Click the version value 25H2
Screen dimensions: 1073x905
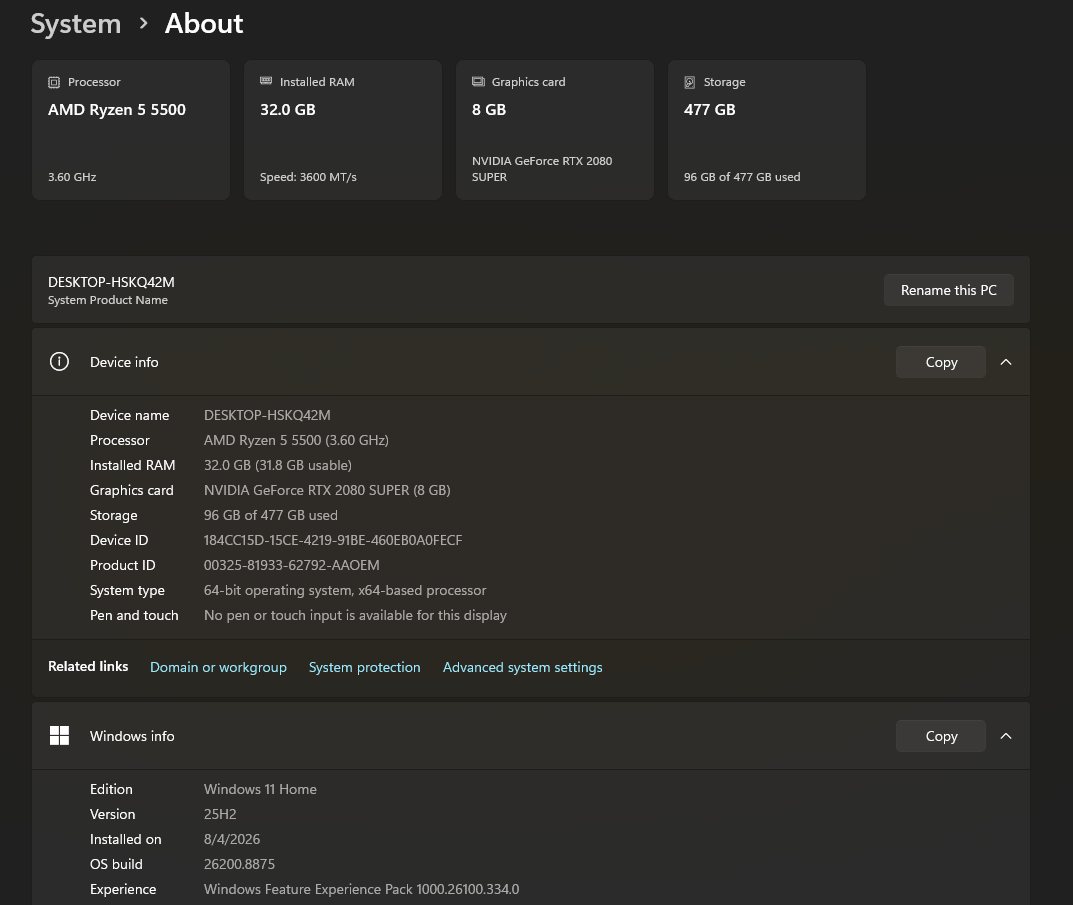click(220, 815)
